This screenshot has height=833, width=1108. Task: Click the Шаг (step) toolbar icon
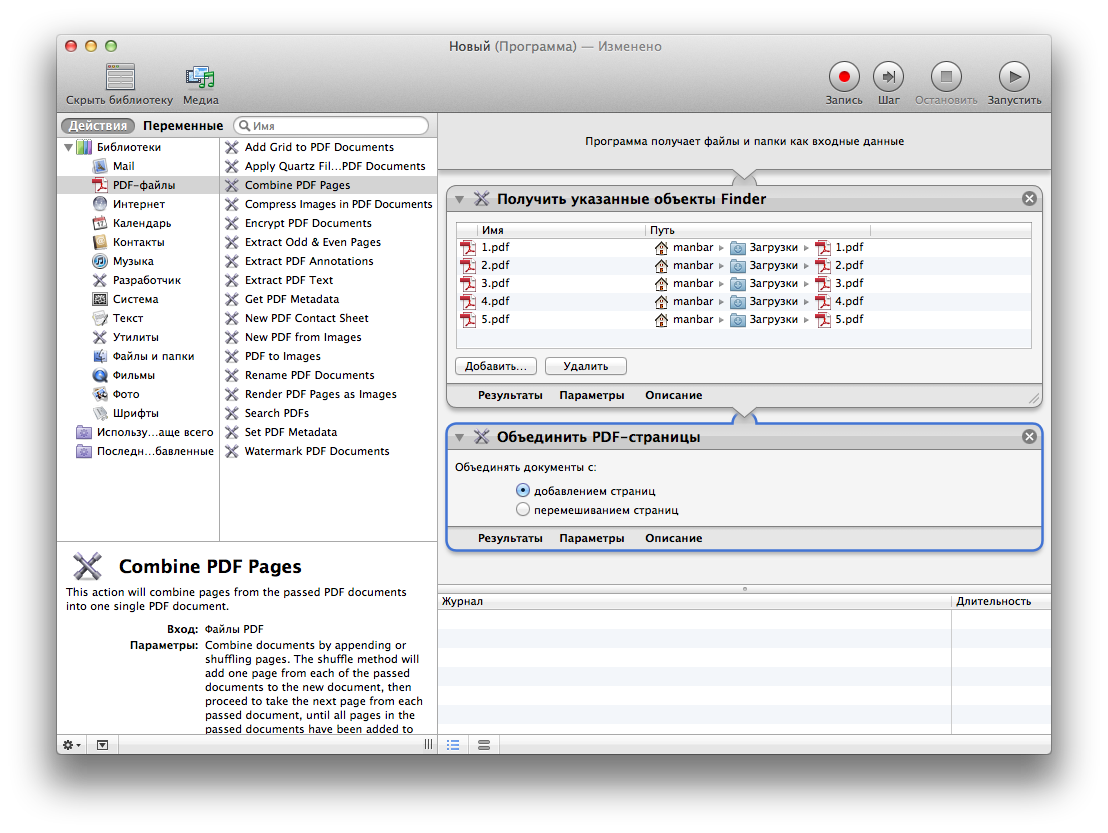pos(888,78)
